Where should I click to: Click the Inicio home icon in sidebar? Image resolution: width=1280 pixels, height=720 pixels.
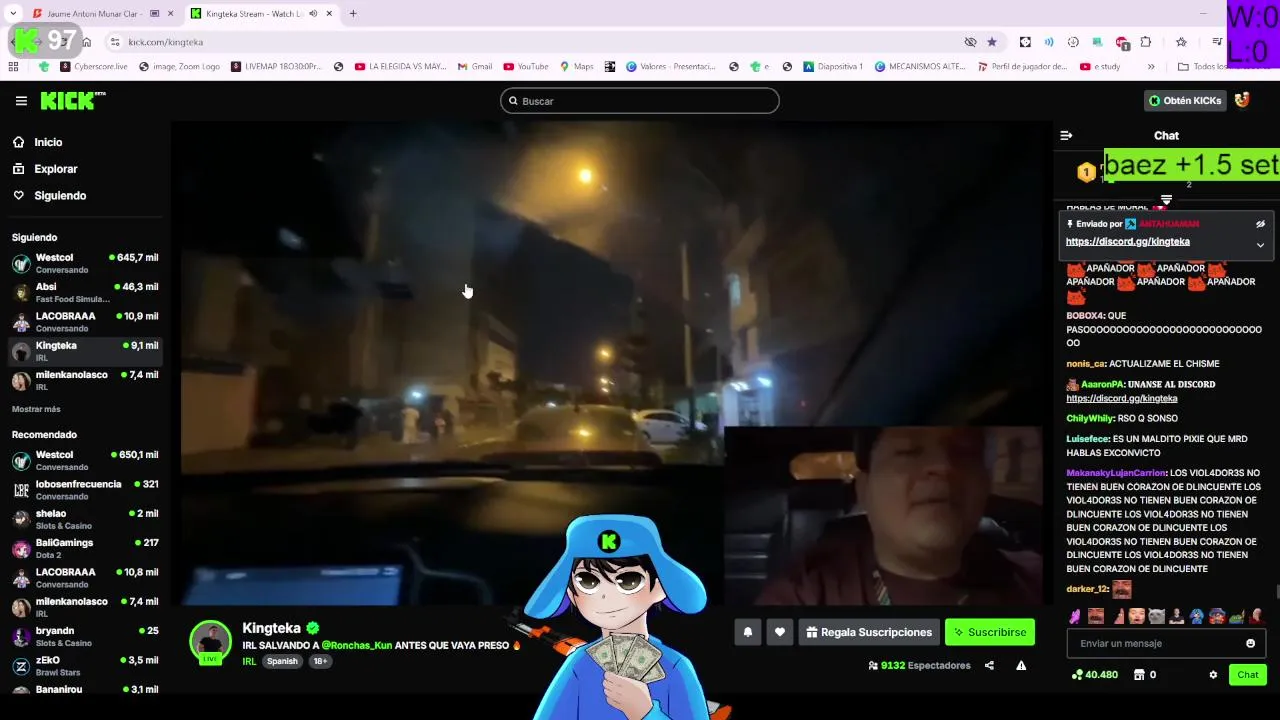(x=18, y=142)
